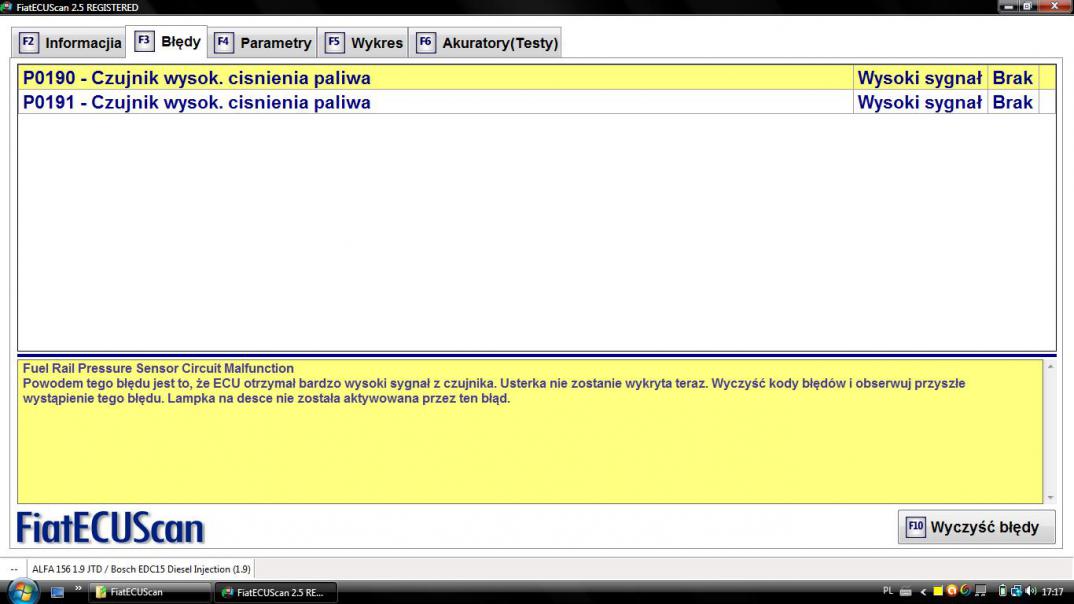The height and width of the screenshot is (604, 1074).
Task: Click the yellow note tray icon
Action: (938, 591)
